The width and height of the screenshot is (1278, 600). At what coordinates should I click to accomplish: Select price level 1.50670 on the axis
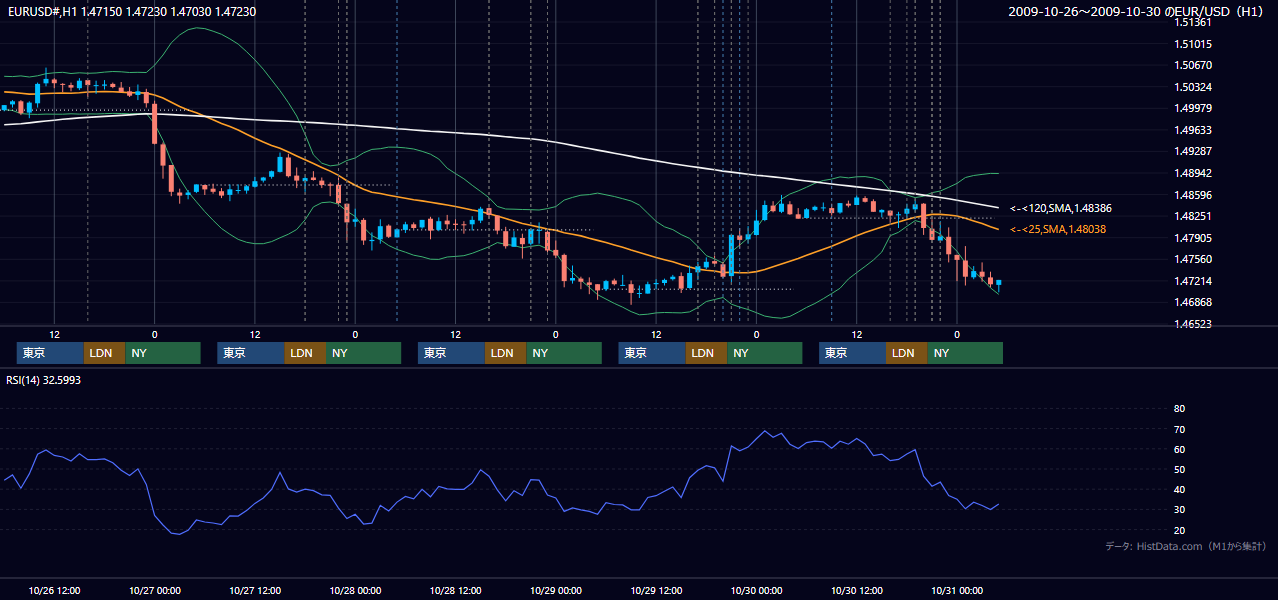point(1193,66)
